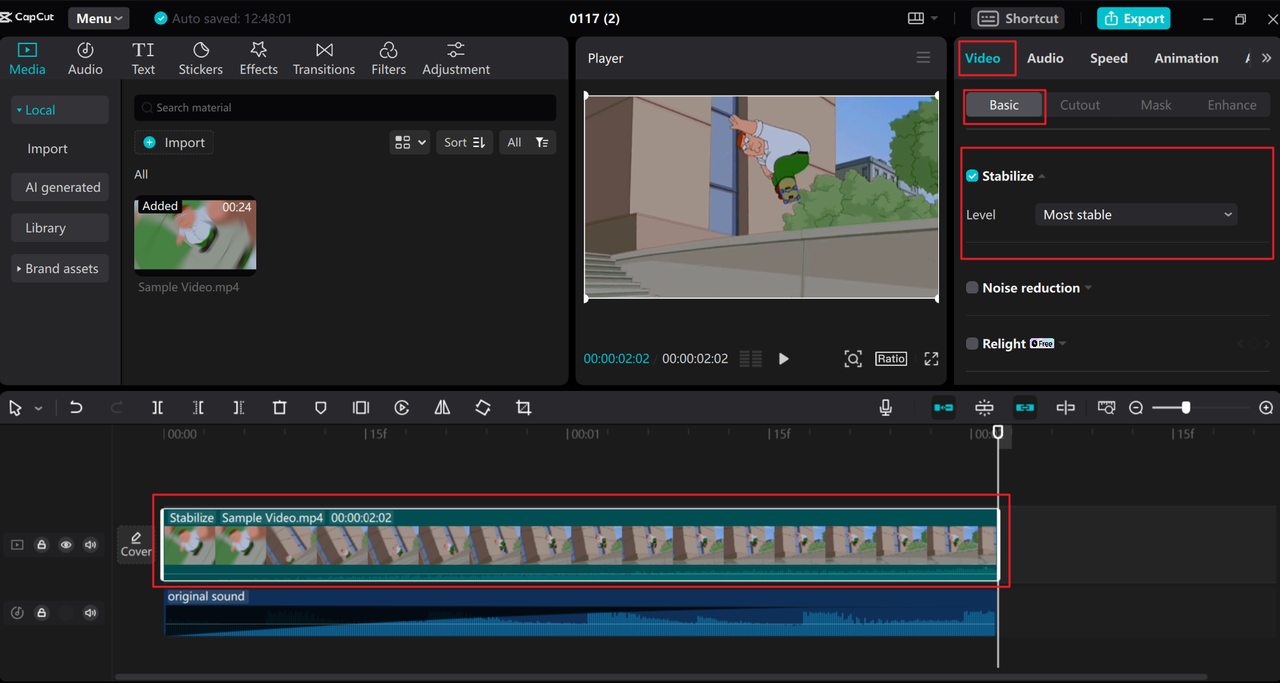The width and height of the screenshot is (1280, 683).
Task: Collapse the Stabilize section arrow
Action: coord(1042,177)
